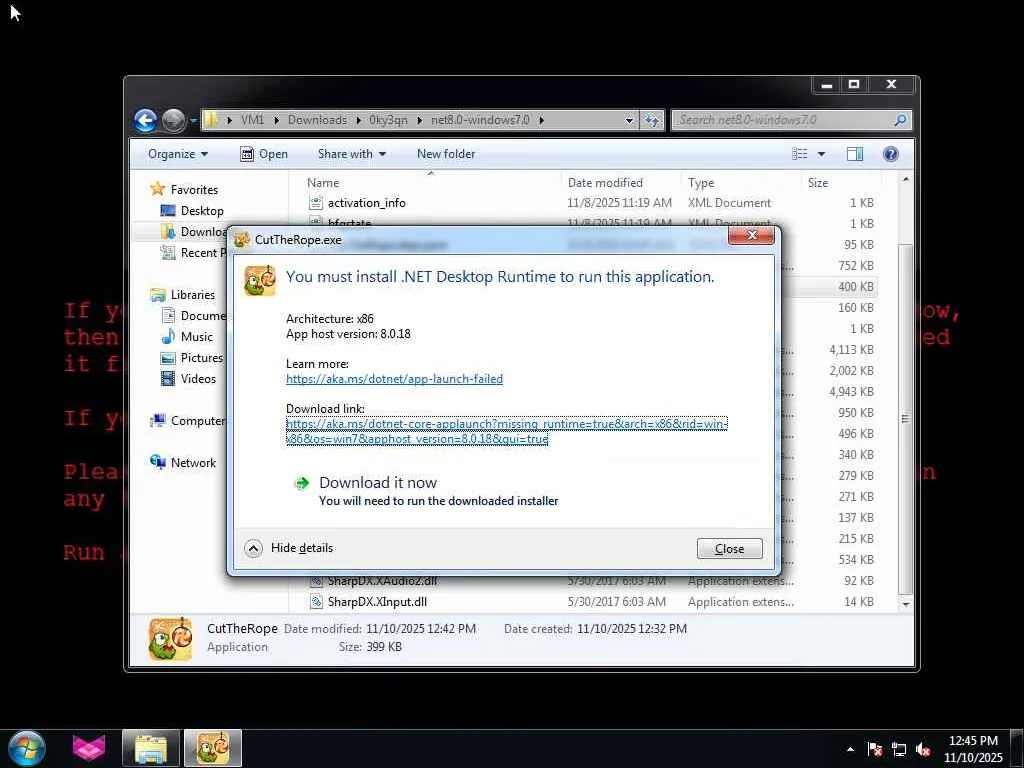Click VM1 in the address breadcrumb

pos(252,120)
